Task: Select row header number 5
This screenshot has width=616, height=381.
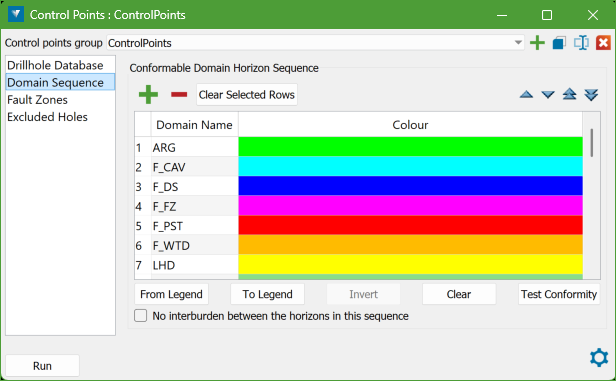Action: click(x=143, y=226)
